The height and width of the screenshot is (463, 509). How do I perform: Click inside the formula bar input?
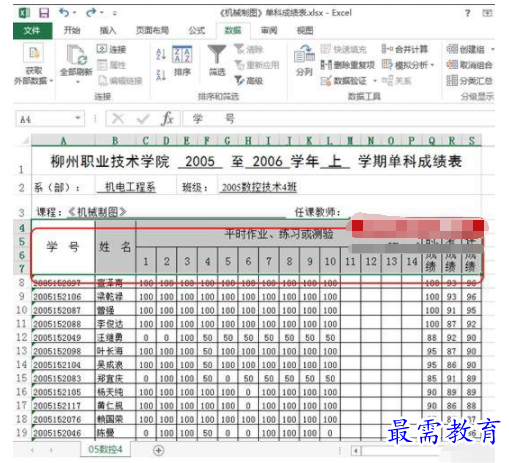(x=338, y=119)
